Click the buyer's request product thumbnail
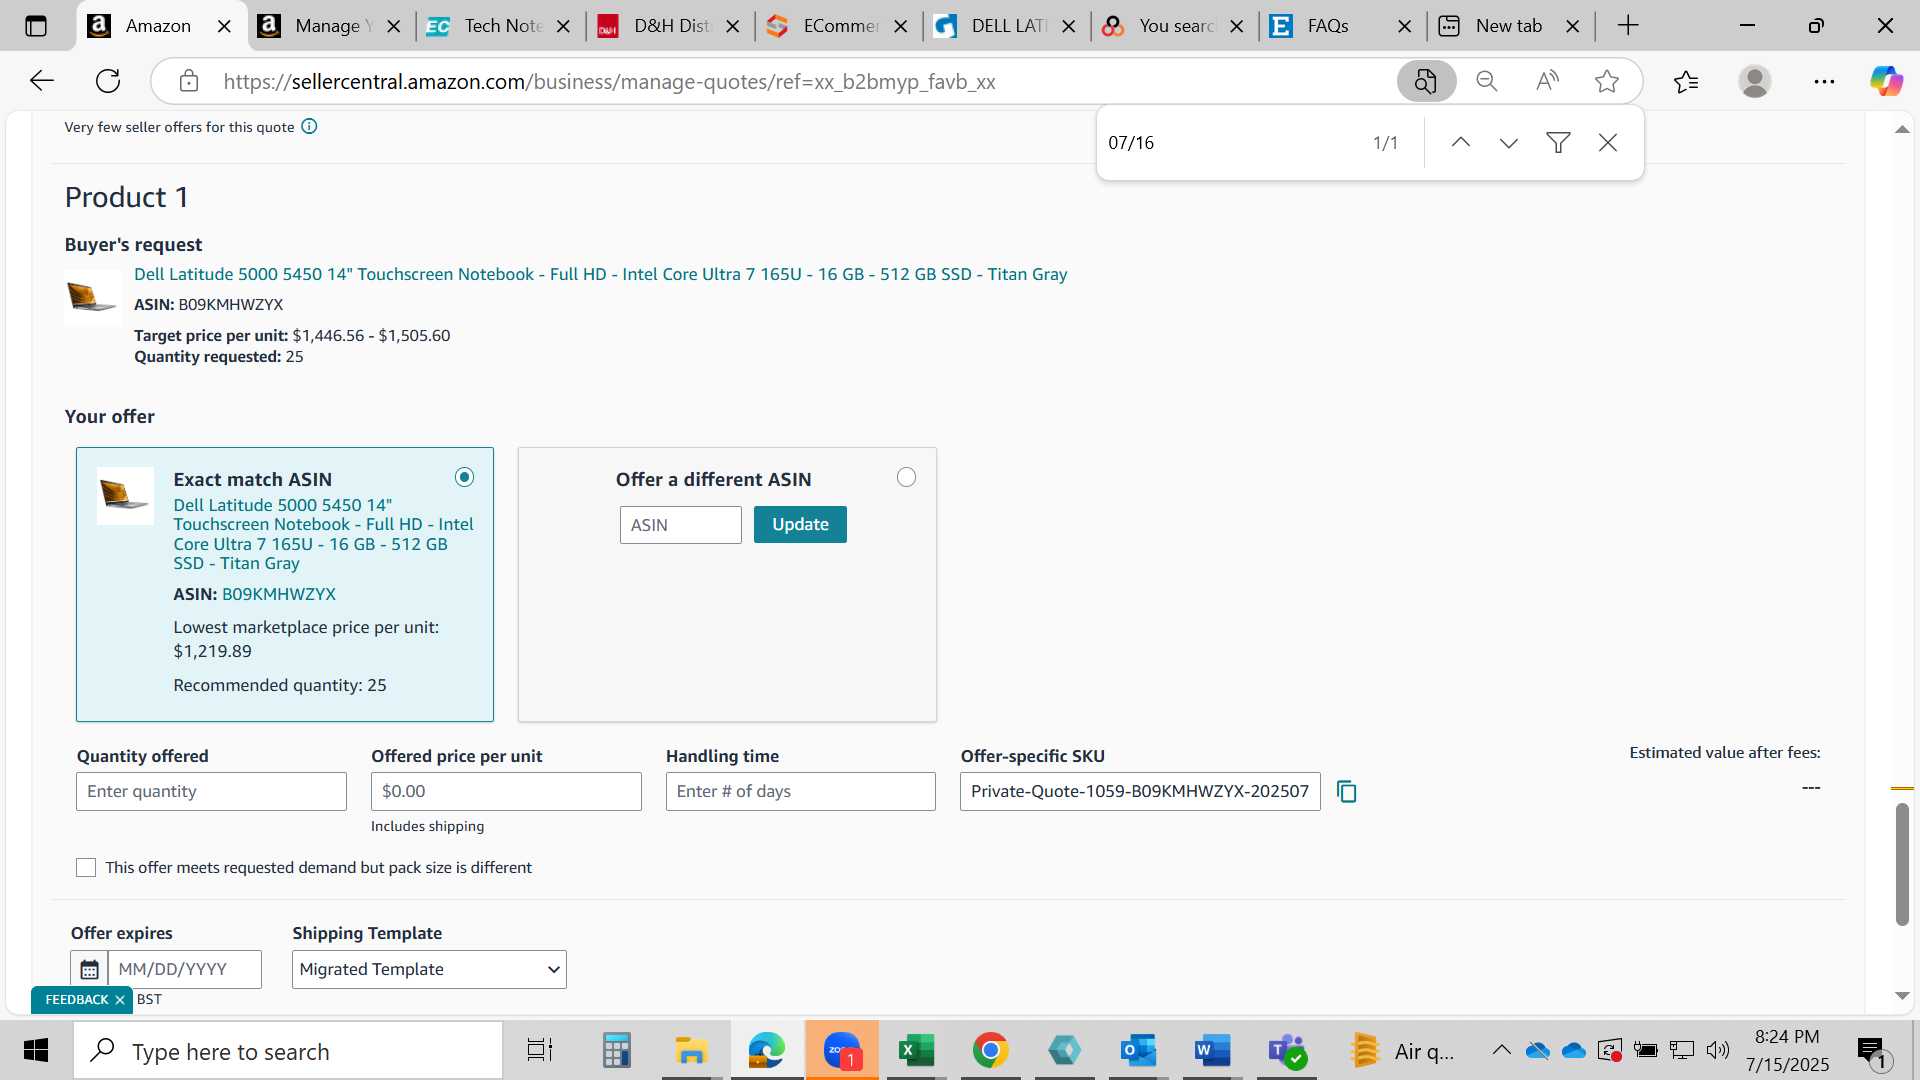This screenshot has width=1920, height=1080. 92,297
